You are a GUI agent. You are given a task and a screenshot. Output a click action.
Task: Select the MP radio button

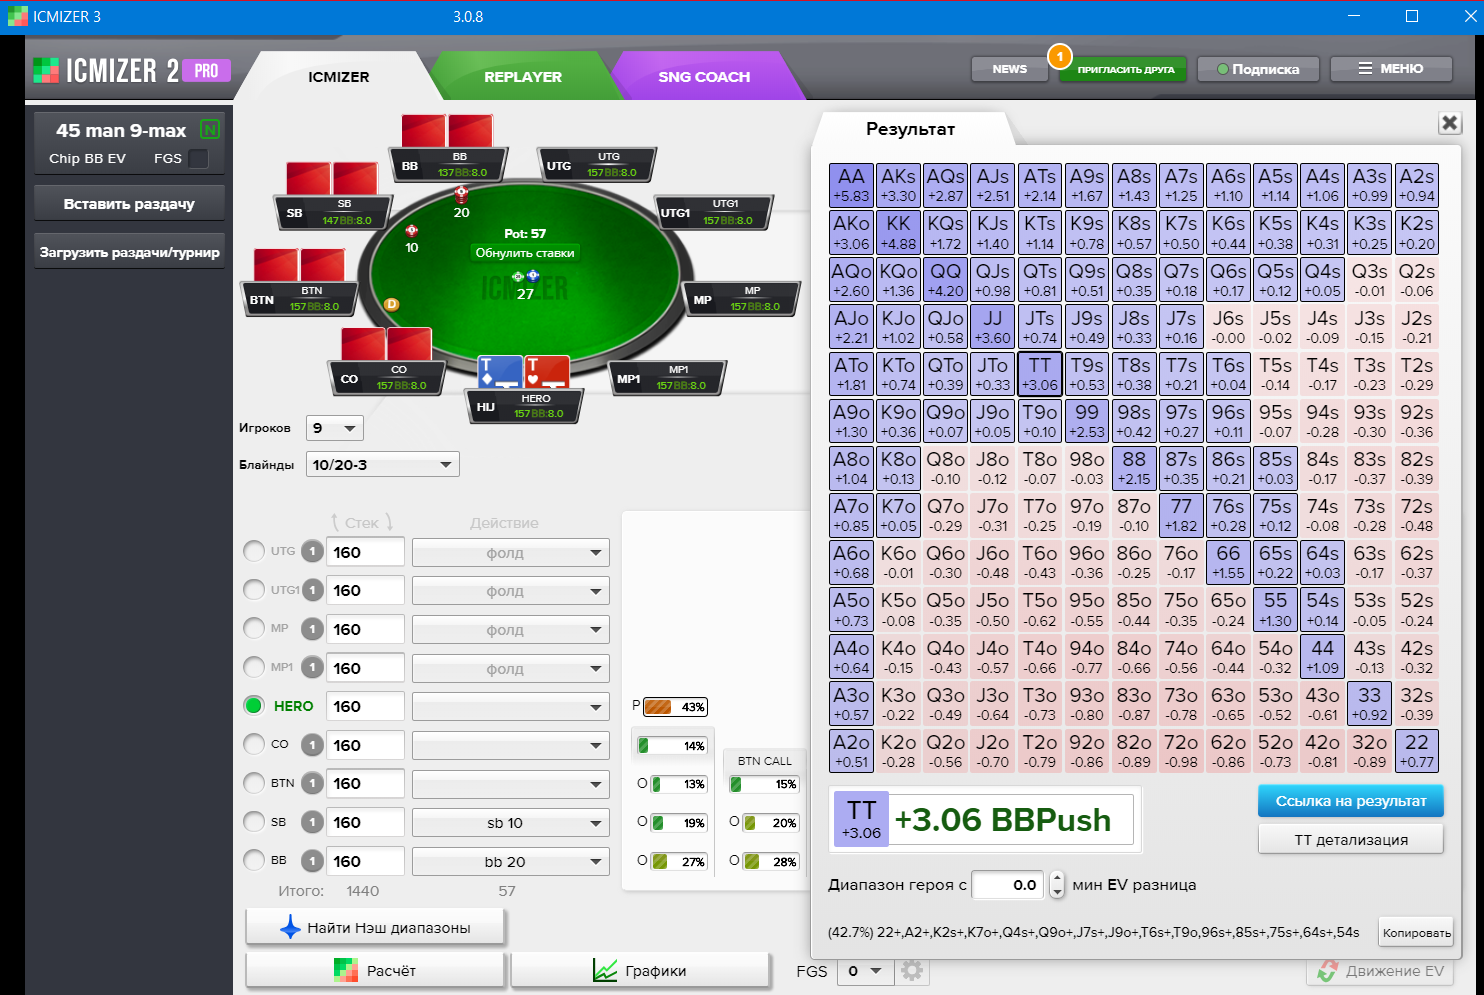coord(254,628)
